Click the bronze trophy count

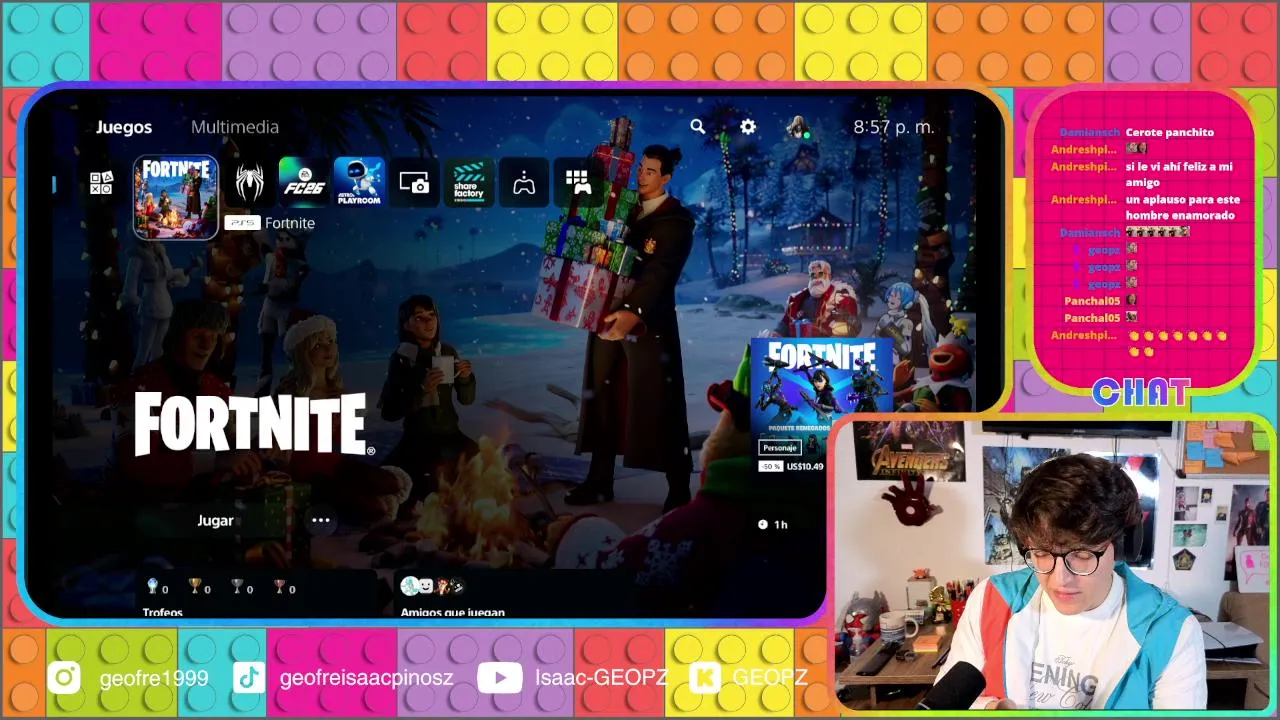285,588
